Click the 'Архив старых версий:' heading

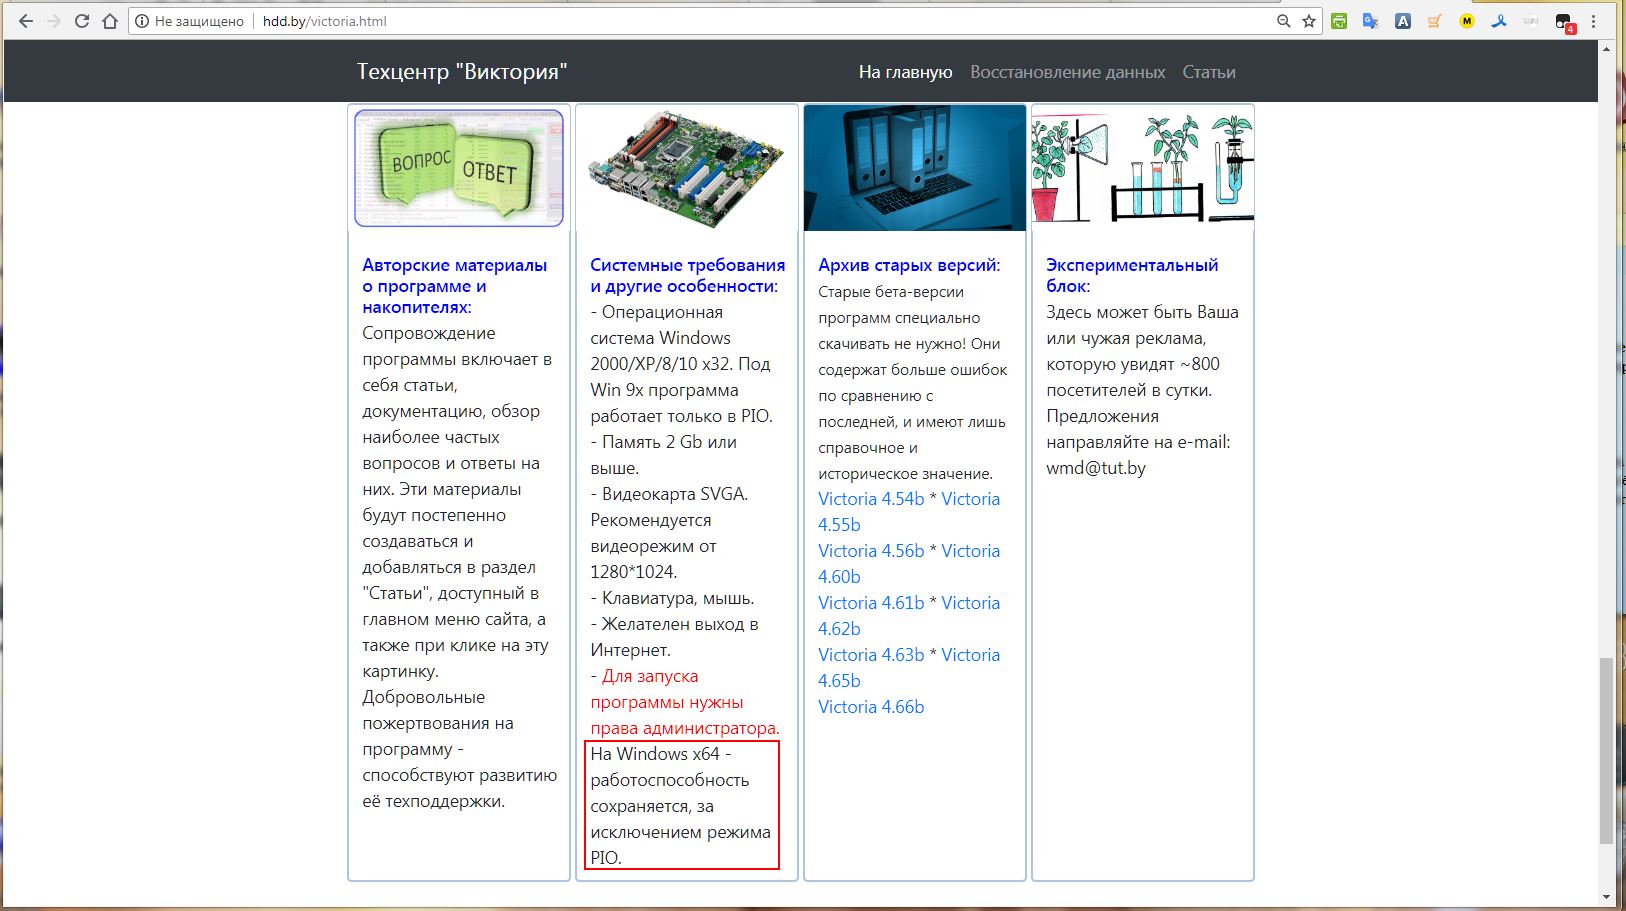pos(909,265)
